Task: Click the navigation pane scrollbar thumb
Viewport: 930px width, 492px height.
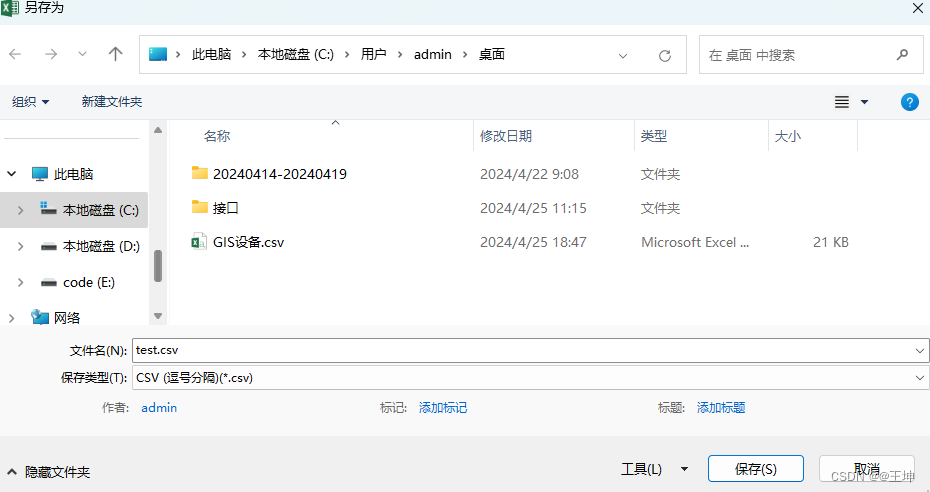Action: (158, 266)
